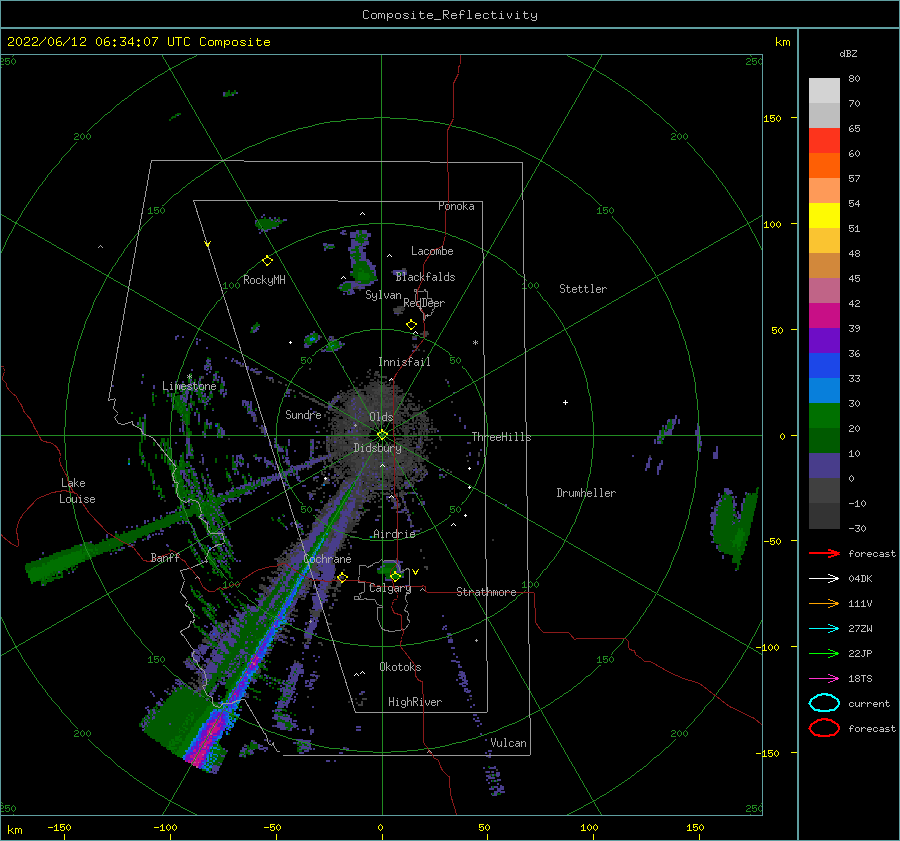The height and width of the screenshot is (841, 900).
Task: Click the Ponoka town label
Action: tap(456, 206)
